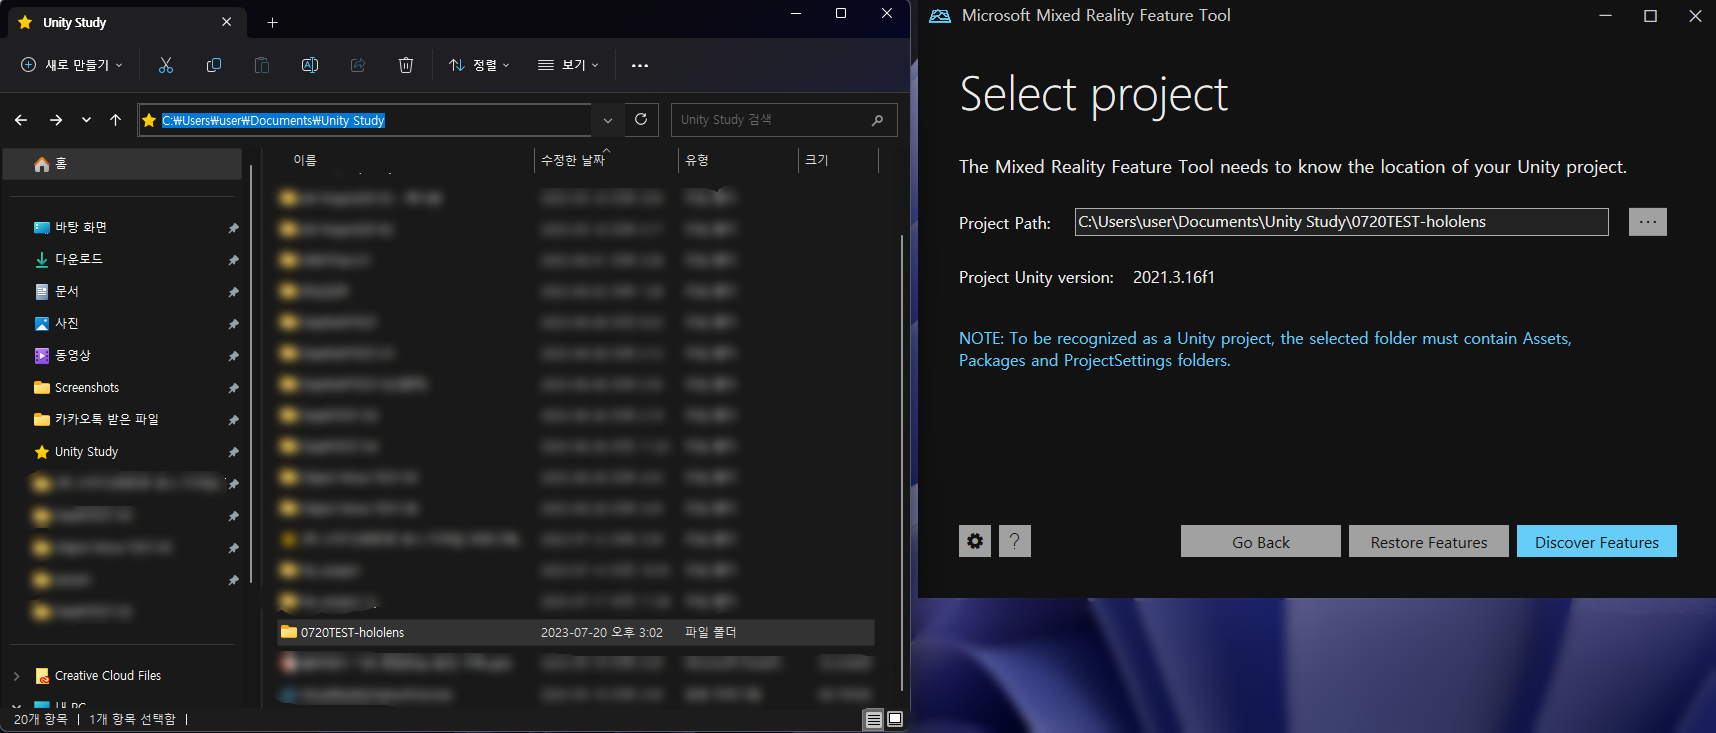This screenshot has height=733, width=1716.
Task: Click the 파일 폴더 type cell
Action: pyautogui.click(x=711, y=633)
